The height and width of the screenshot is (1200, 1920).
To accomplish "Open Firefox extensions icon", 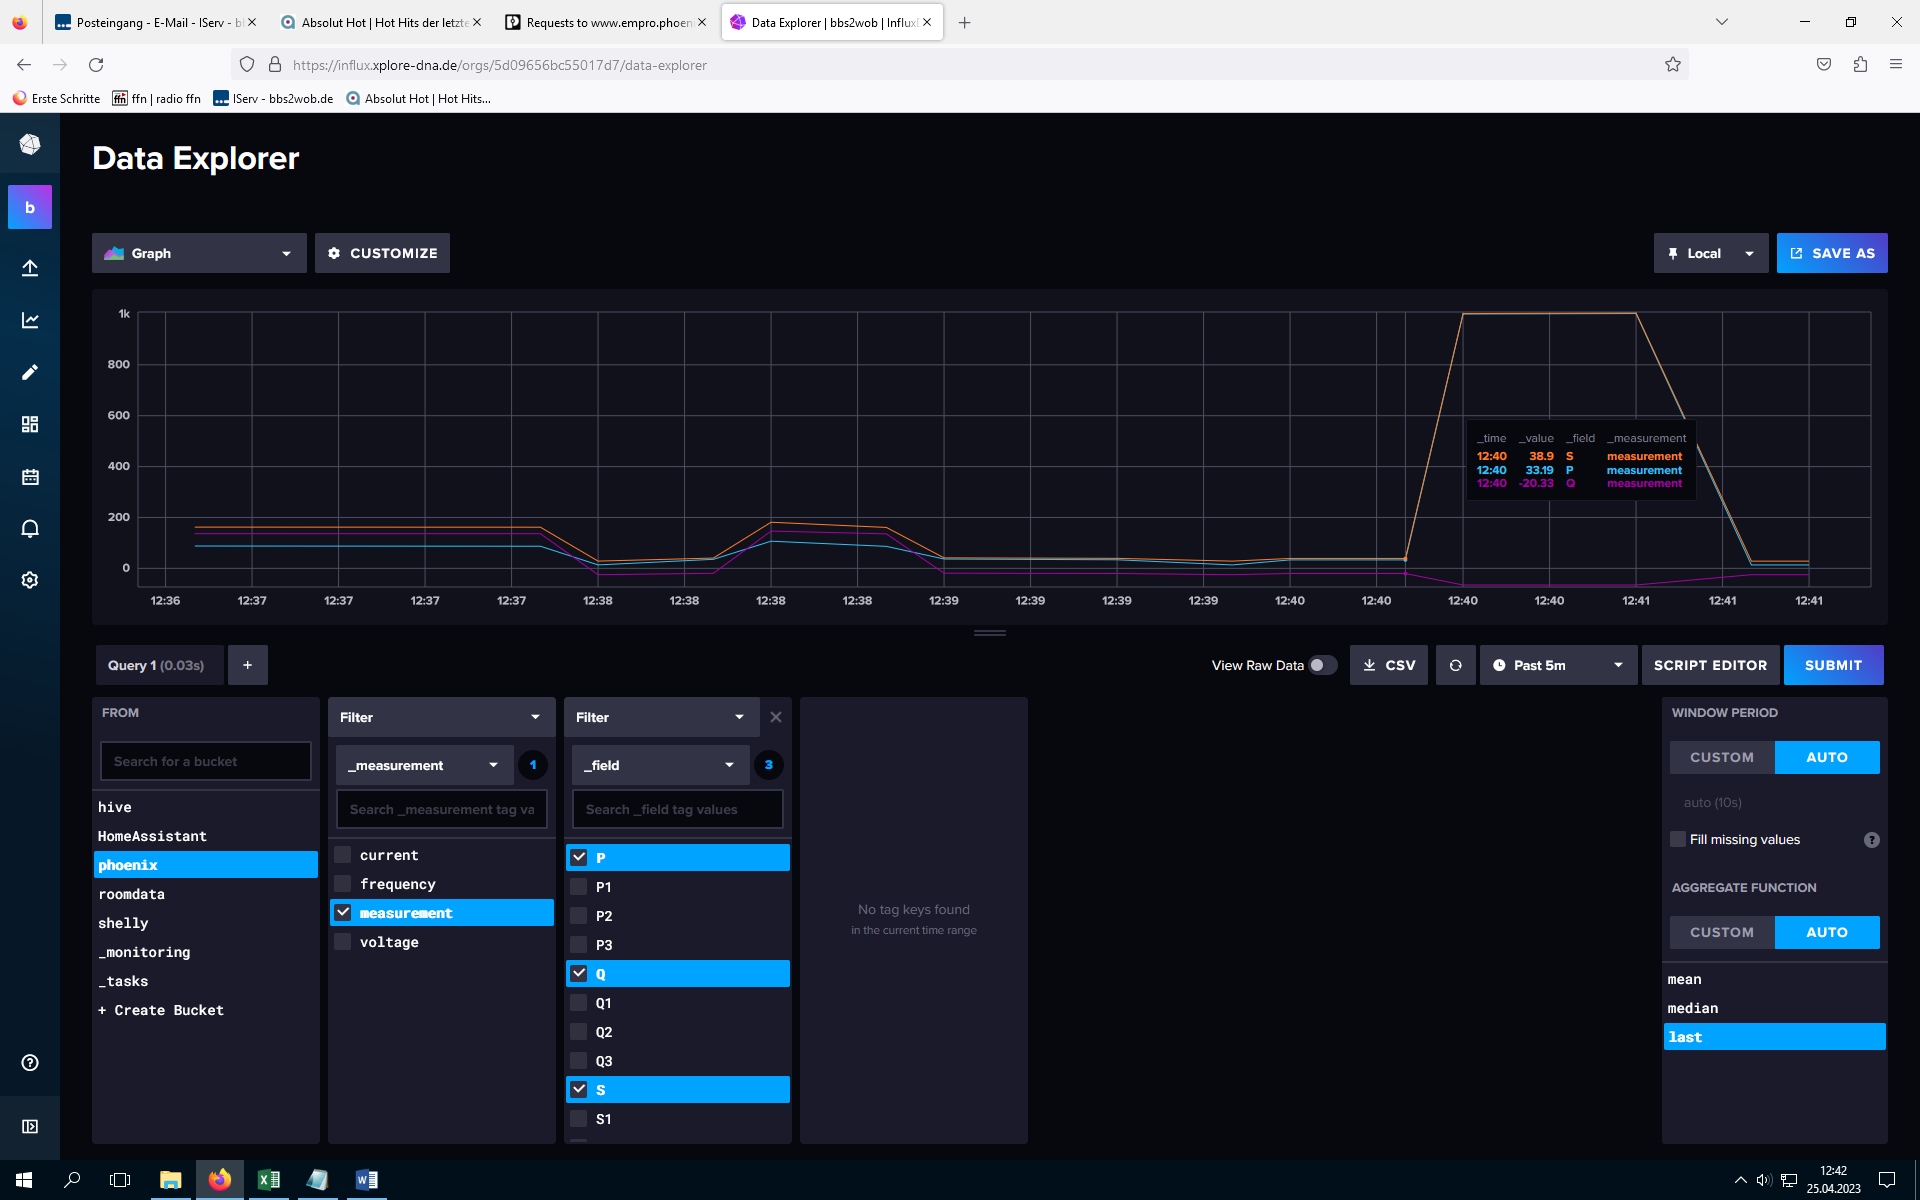I will 1860,65.
